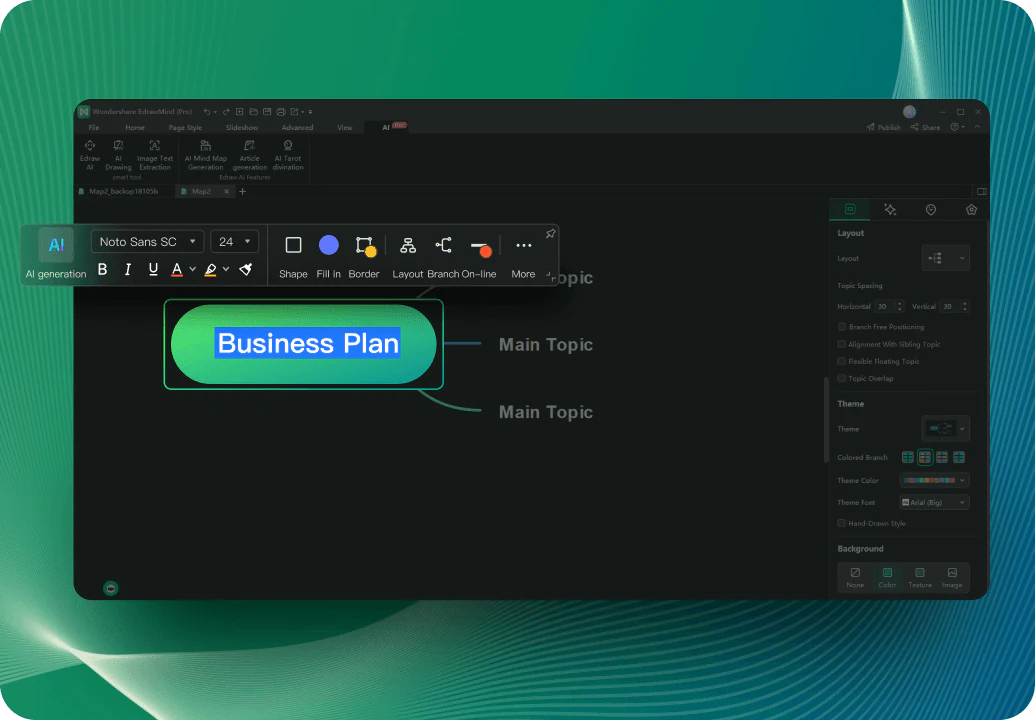Click the format painter brush icon
Image resolution: width=1035 pixels, height=720 pixels.
(x=246, y=269)
